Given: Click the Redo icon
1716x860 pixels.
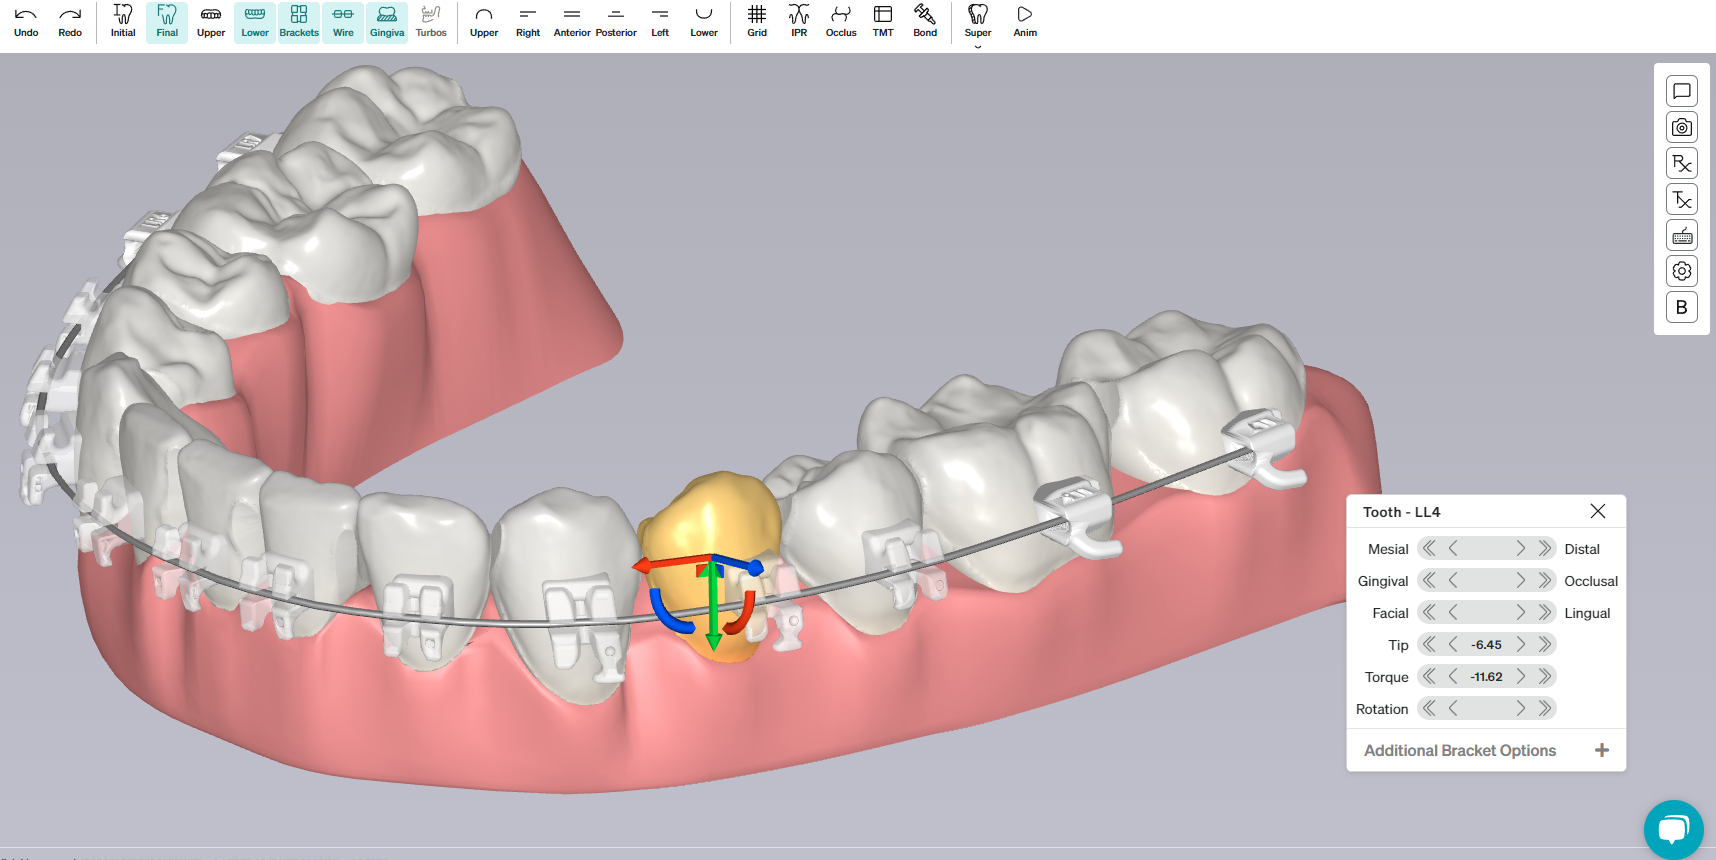Looking at the screenshot, I should coord(70,15).
